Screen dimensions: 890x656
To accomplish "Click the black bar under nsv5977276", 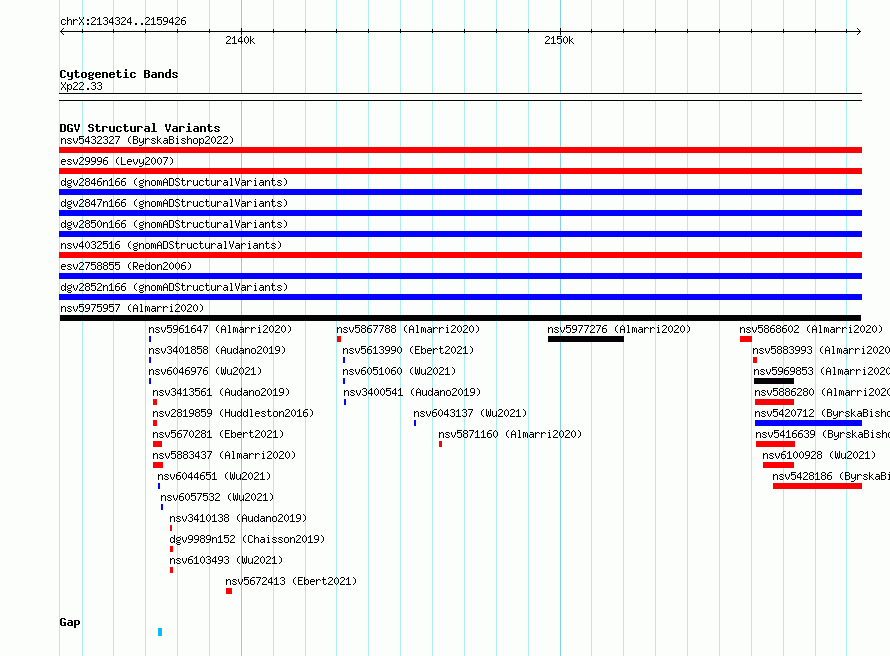I will click(586, 339).
